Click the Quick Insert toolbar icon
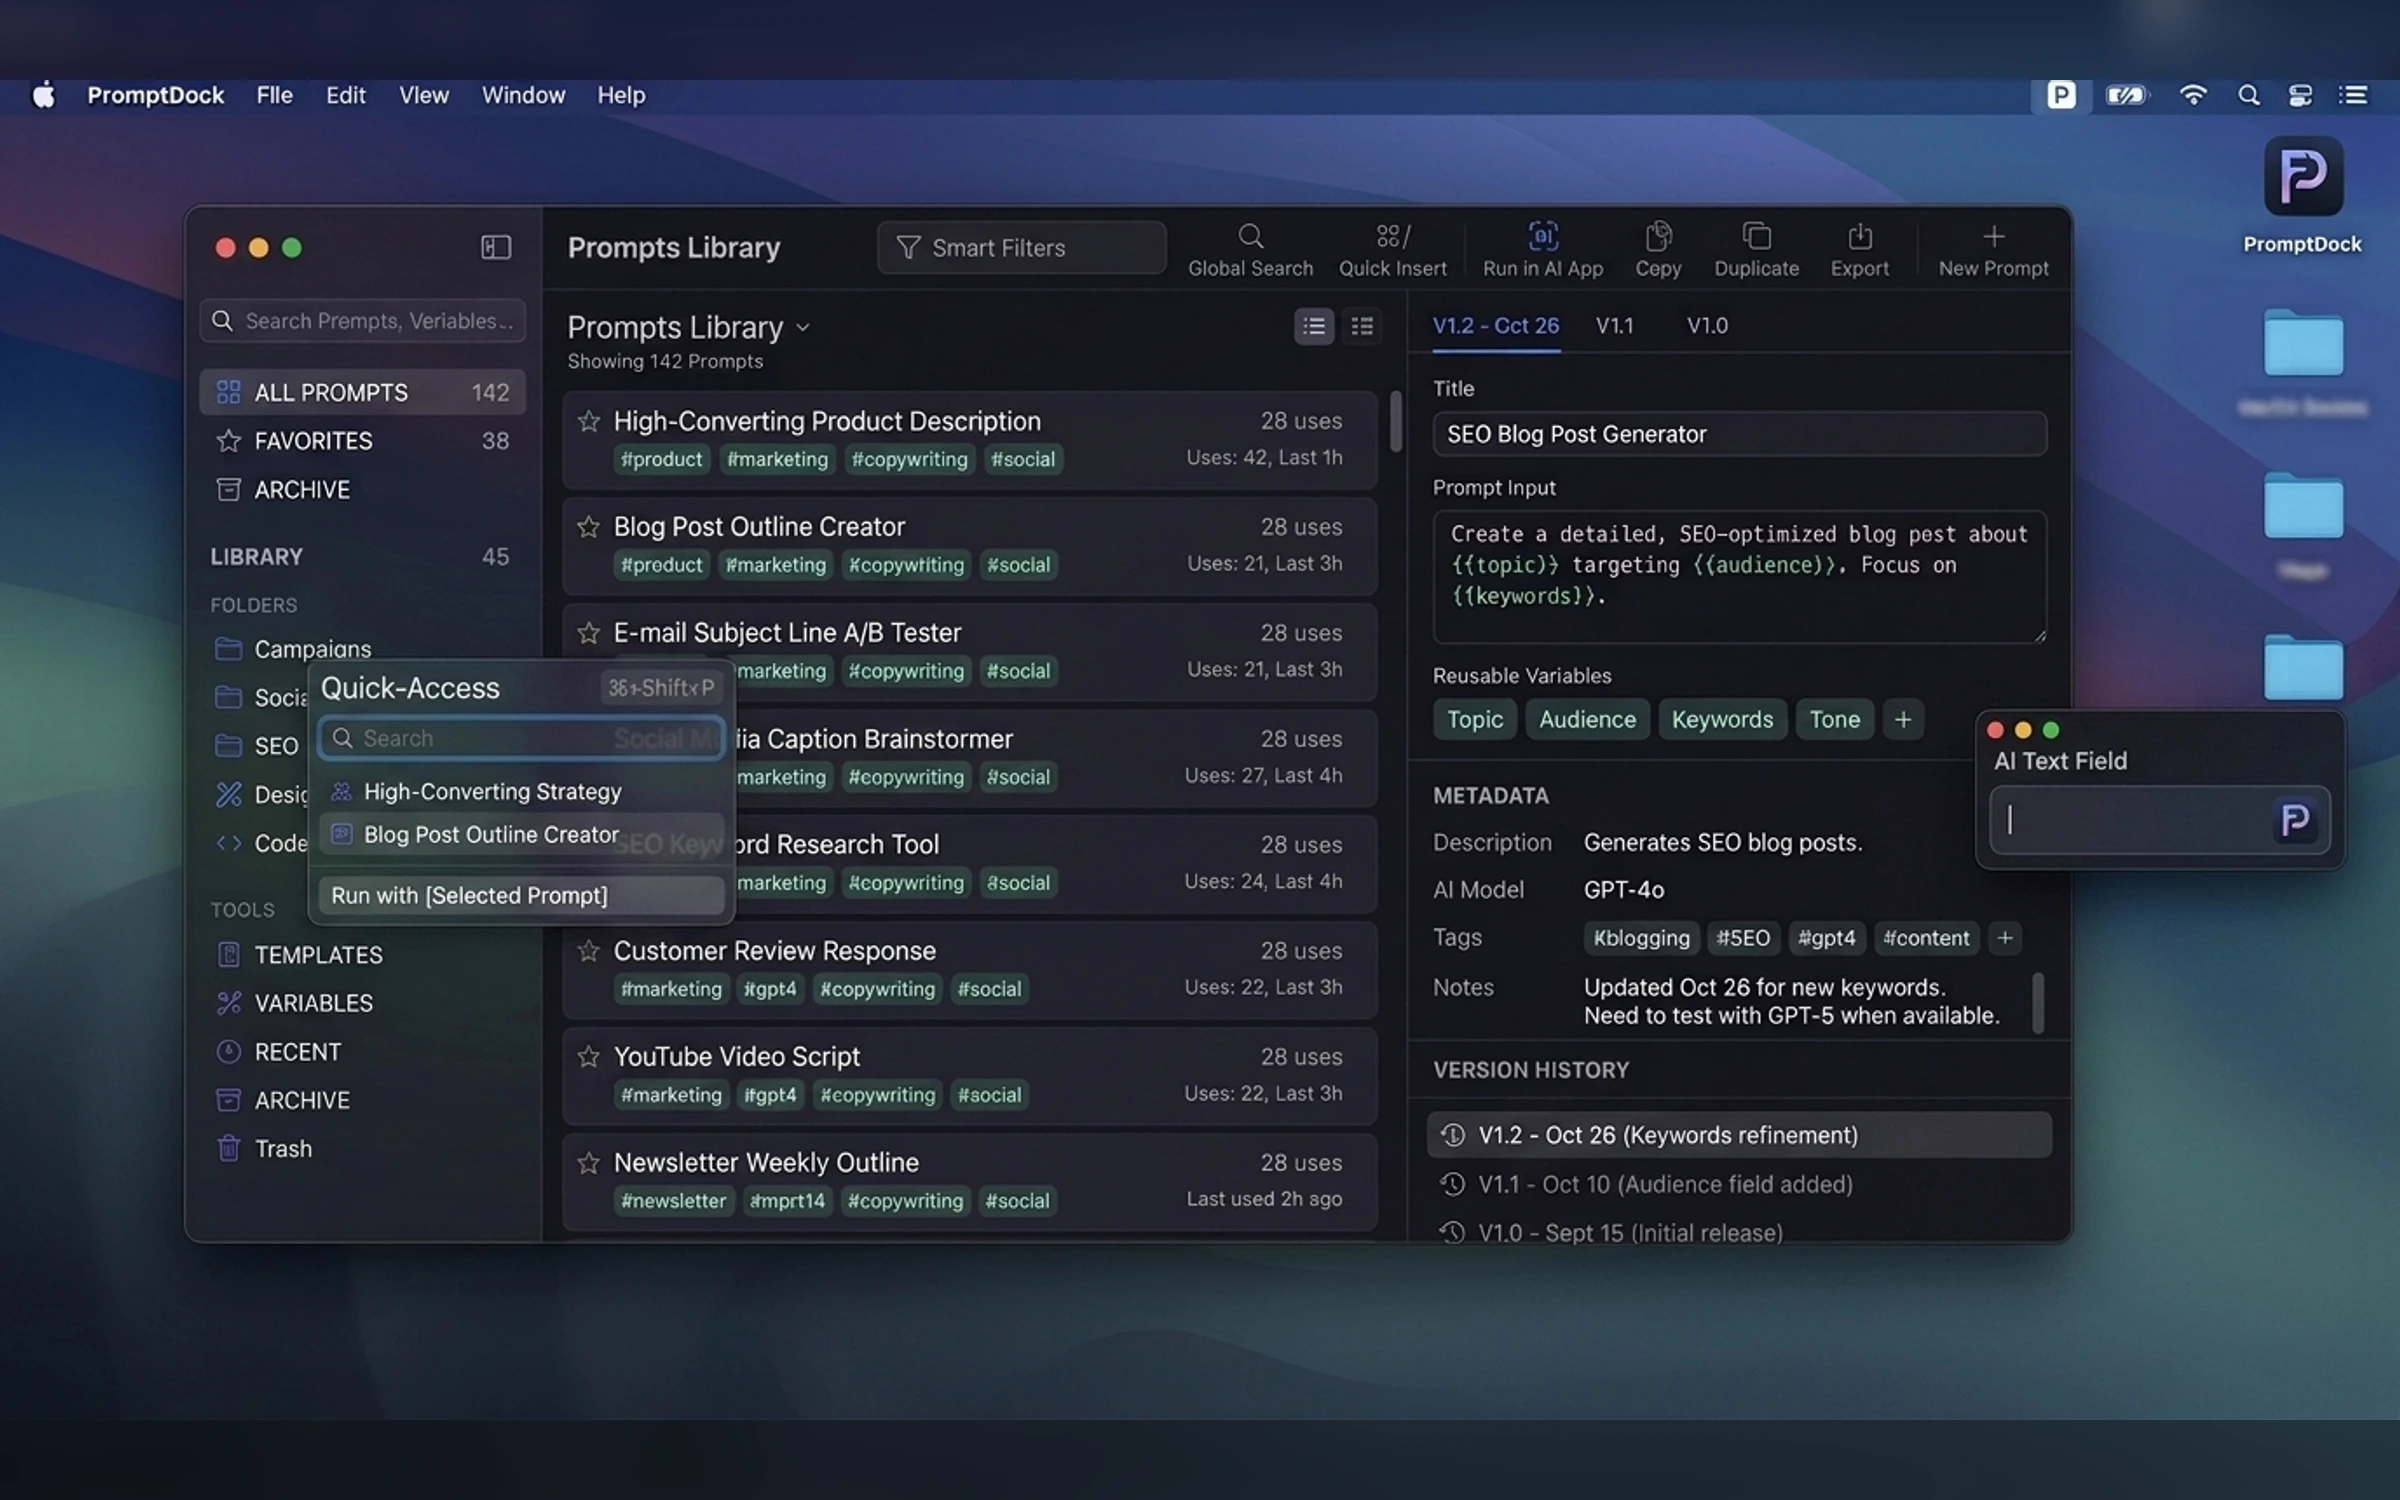Image resolution: width=2400 pixels, height=1500 pixels. tap(1392, 250)
